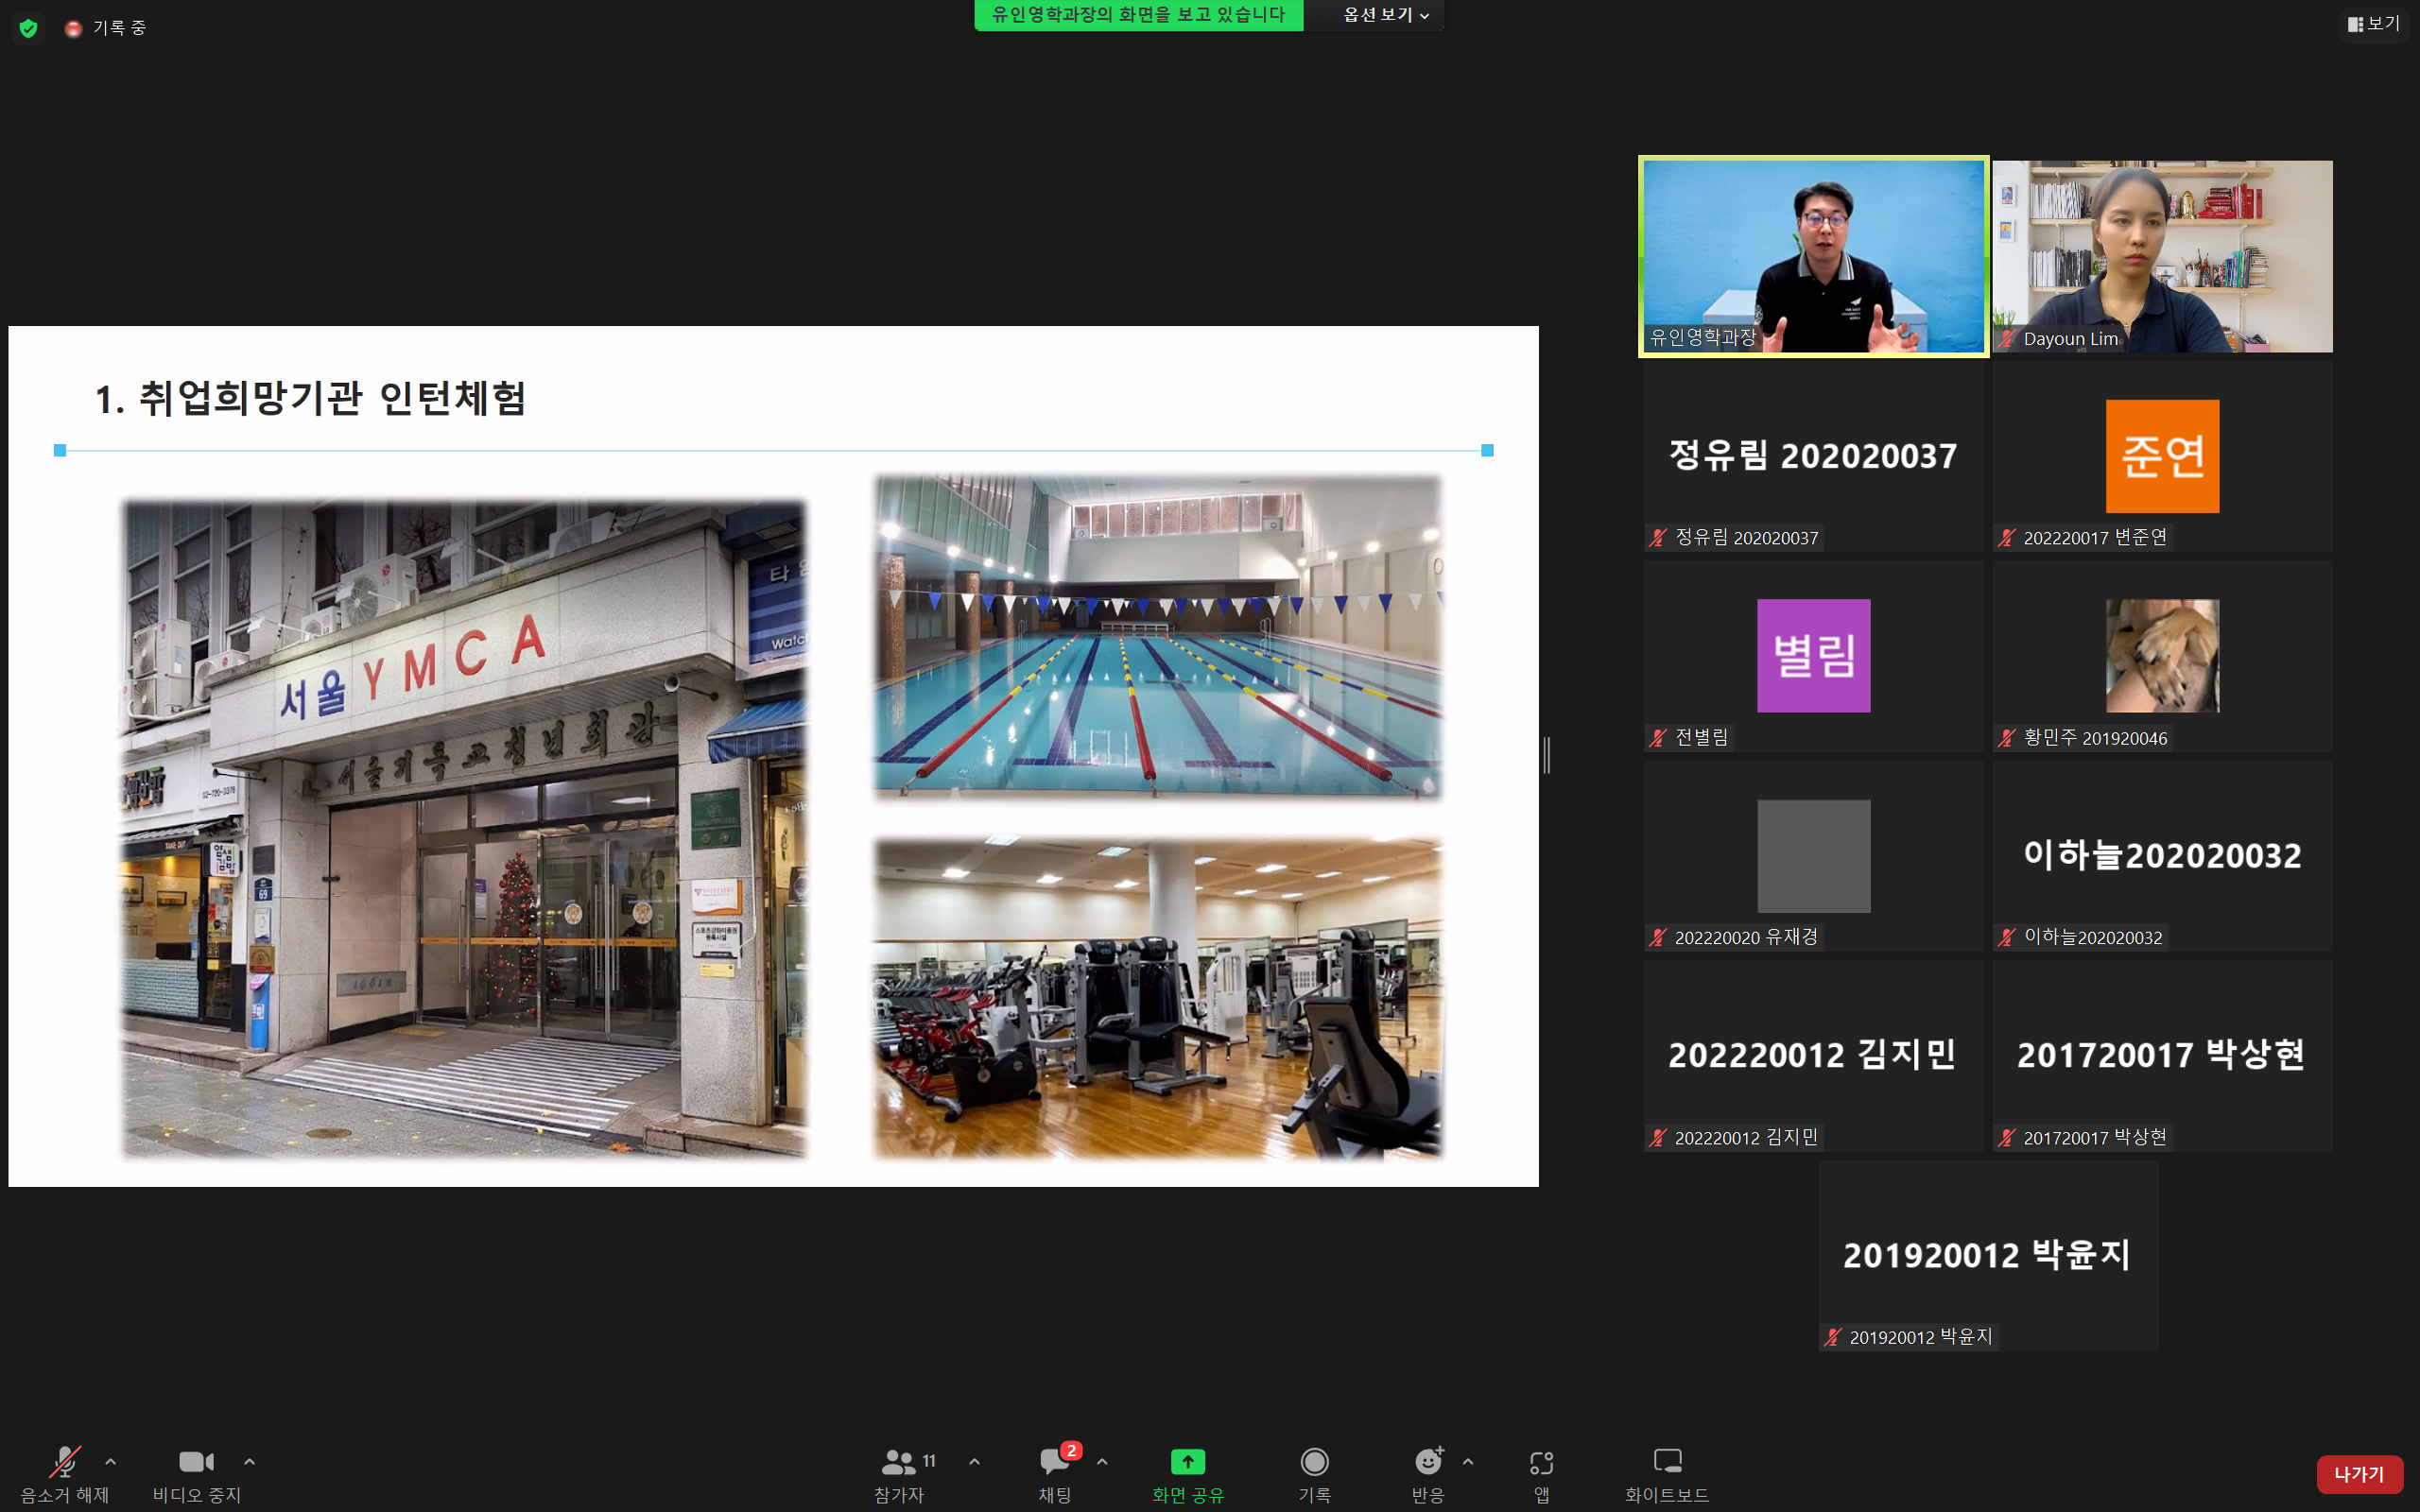Click muted mic icon beside 202220020 유재경
The height and width of the screenshot is (1512, 2420).
1658,938
